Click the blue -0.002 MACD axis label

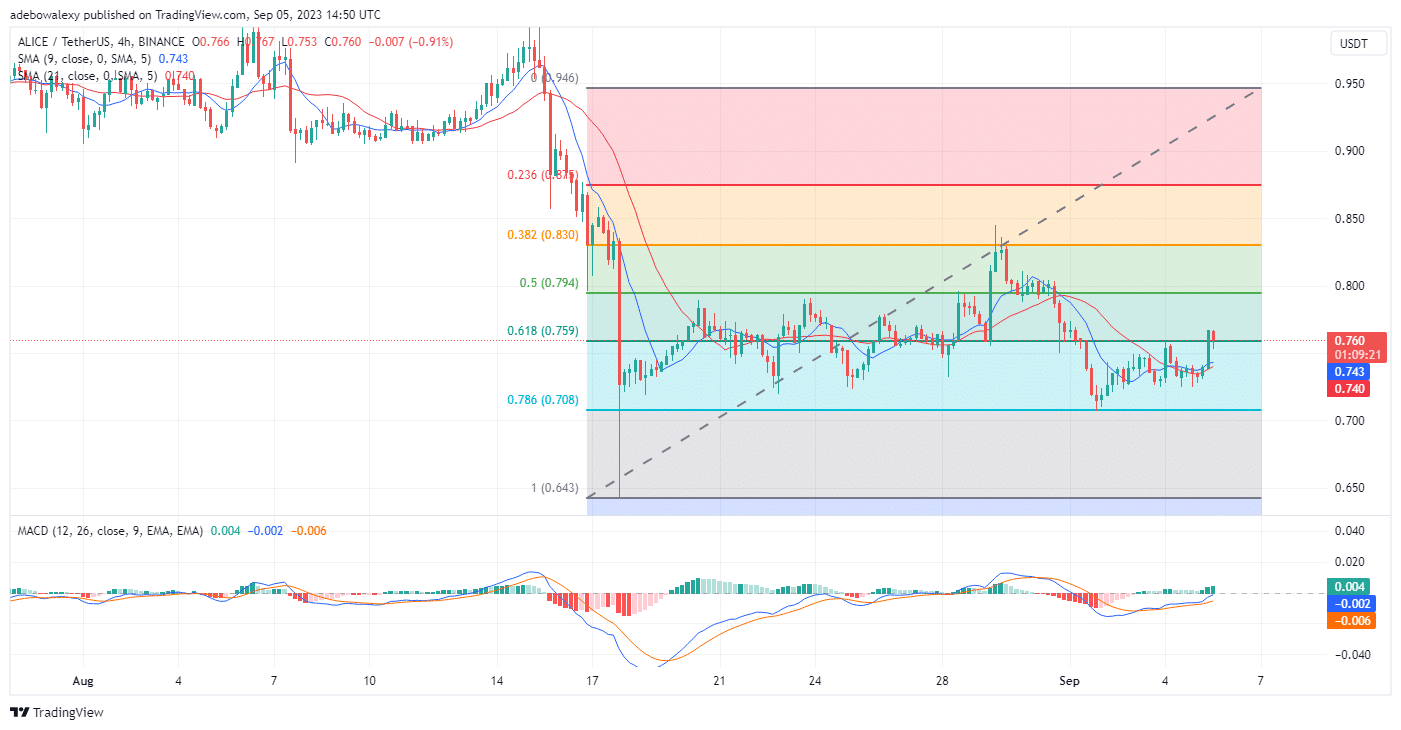pyautogui.click(x=1351, y=604)
